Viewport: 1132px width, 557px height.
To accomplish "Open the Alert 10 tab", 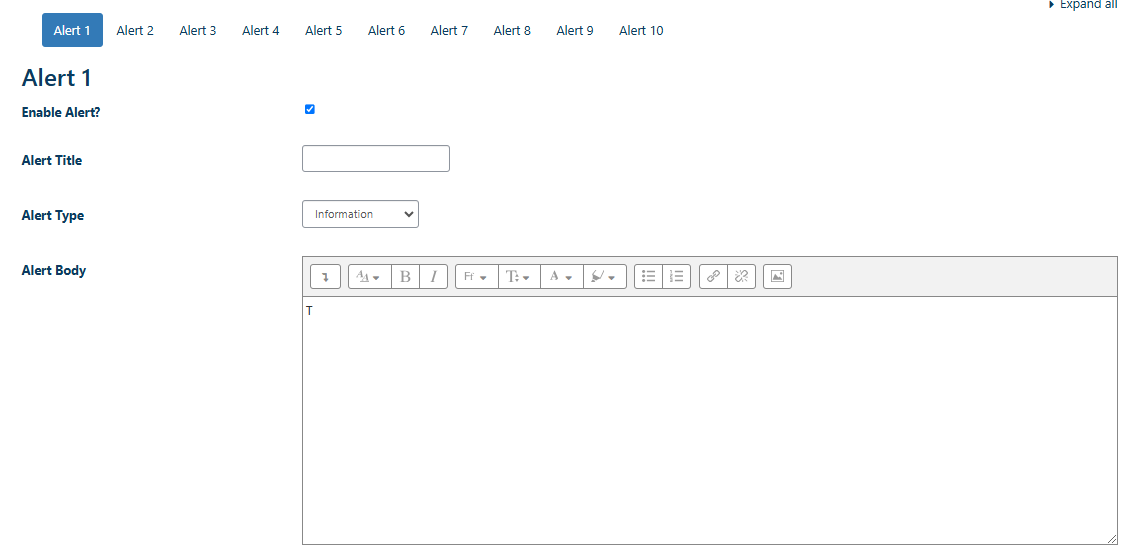I will 641,30.
